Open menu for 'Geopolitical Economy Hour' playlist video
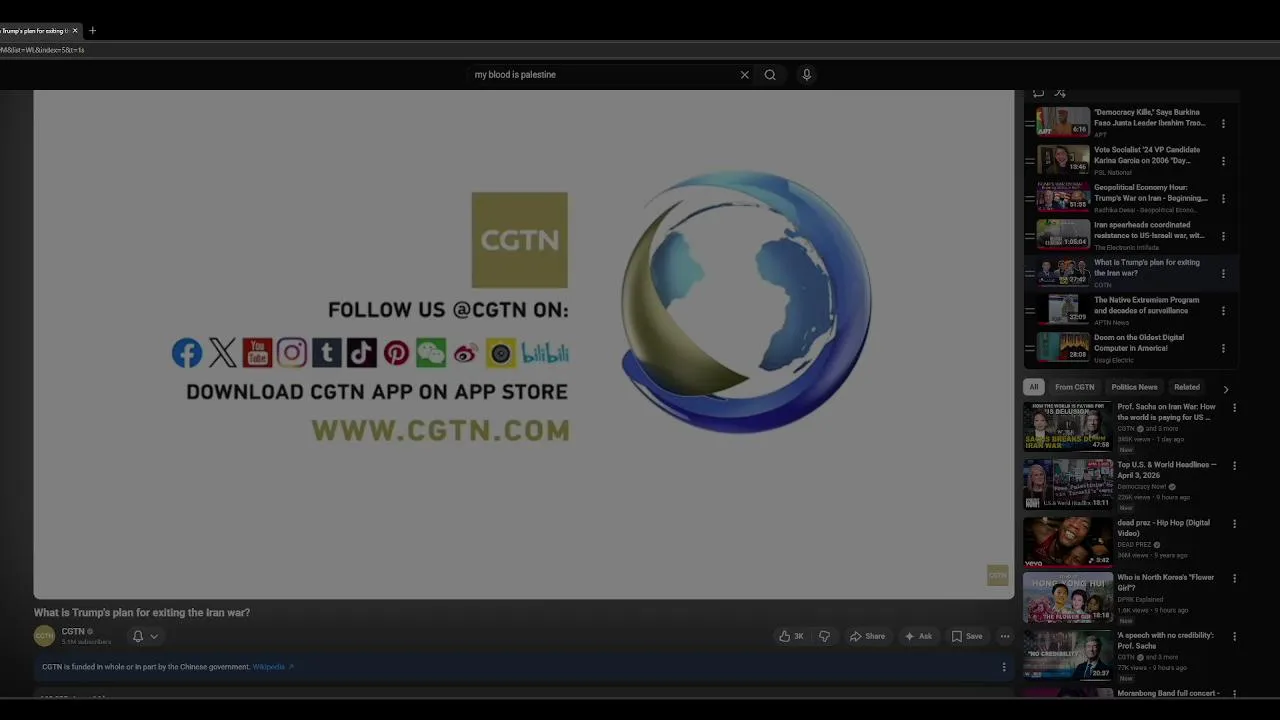1280x720 pixels. (x=1223, y=199)
